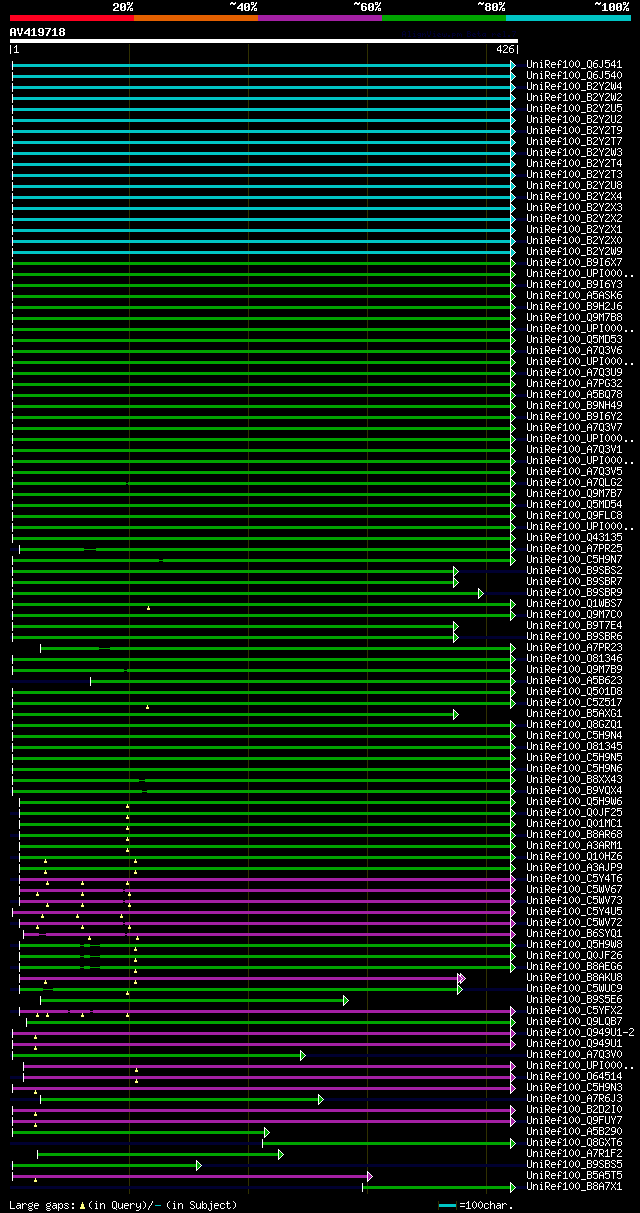640x1213 pixels.
Task: Open the UniRef100_Q9LQB7 hit label
Action: coord(574,1021)
